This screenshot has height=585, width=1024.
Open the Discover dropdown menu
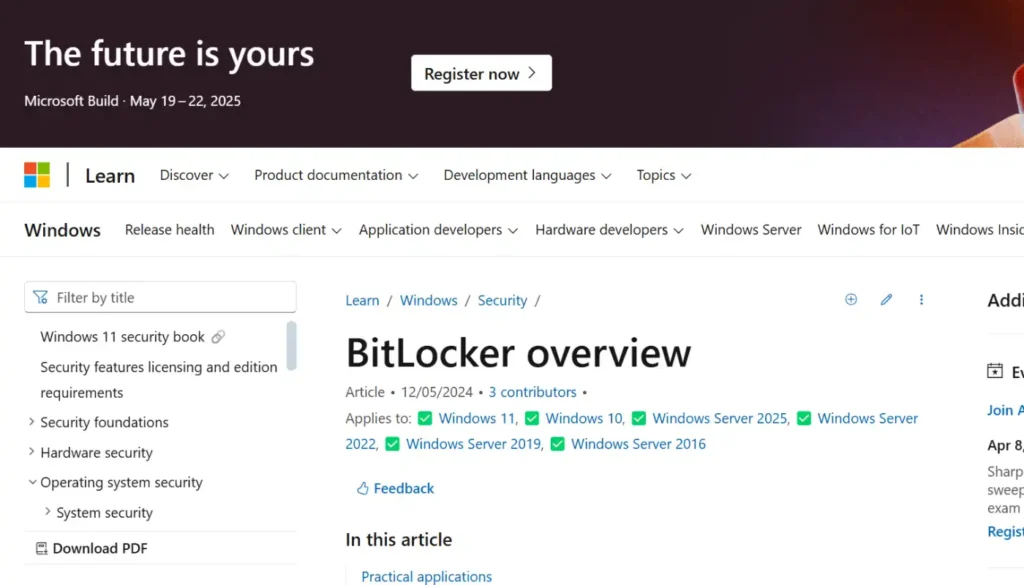pyautogui.click(x=194, y=175)
